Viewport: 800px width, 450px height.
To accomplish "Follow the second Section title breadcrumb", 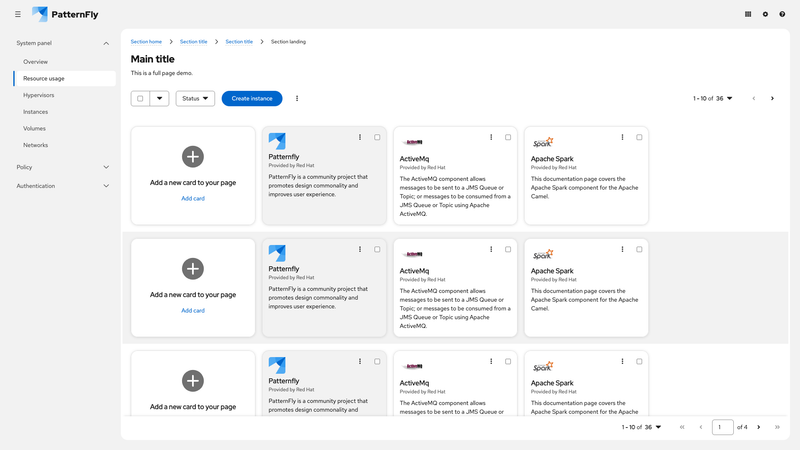I will (239, 42).
